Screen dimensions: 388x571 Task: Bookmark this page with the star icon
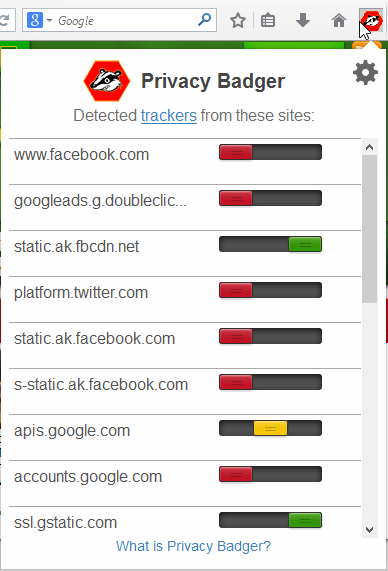pyautogui.click(x=238, y=20)
